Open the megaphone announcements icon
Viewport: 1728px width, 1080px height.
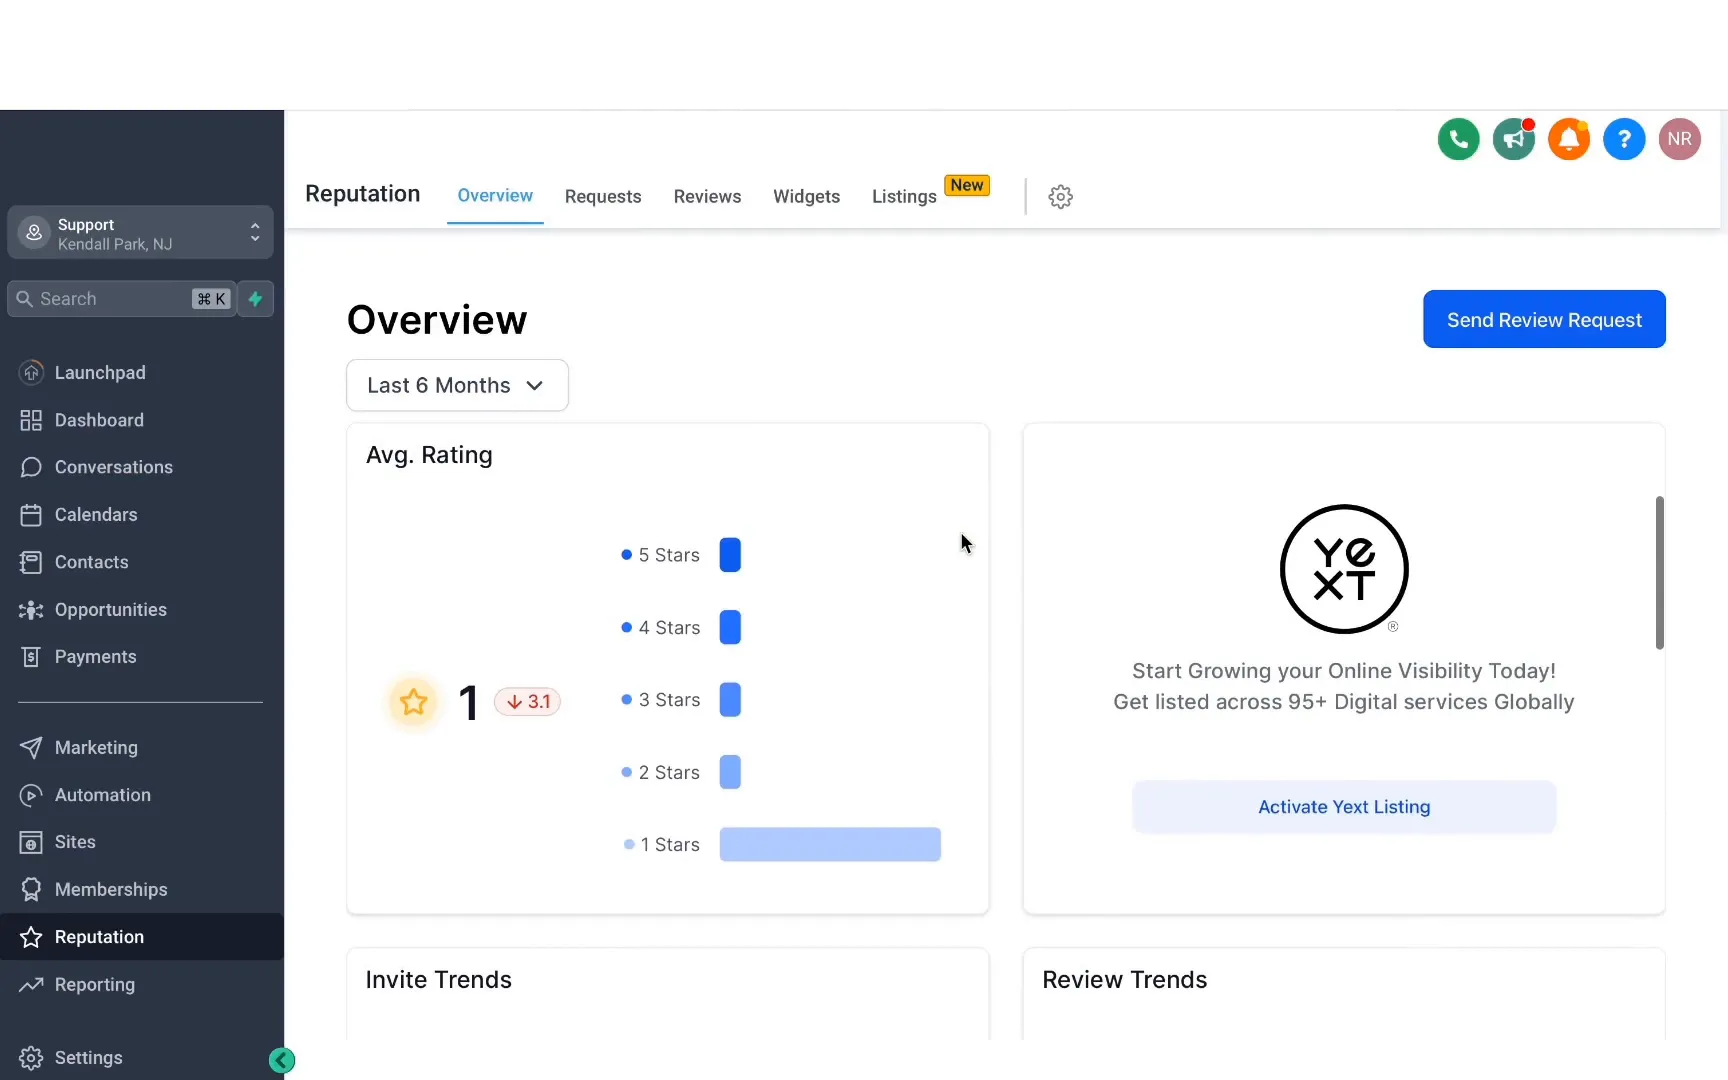click(x=1514, y=139)
